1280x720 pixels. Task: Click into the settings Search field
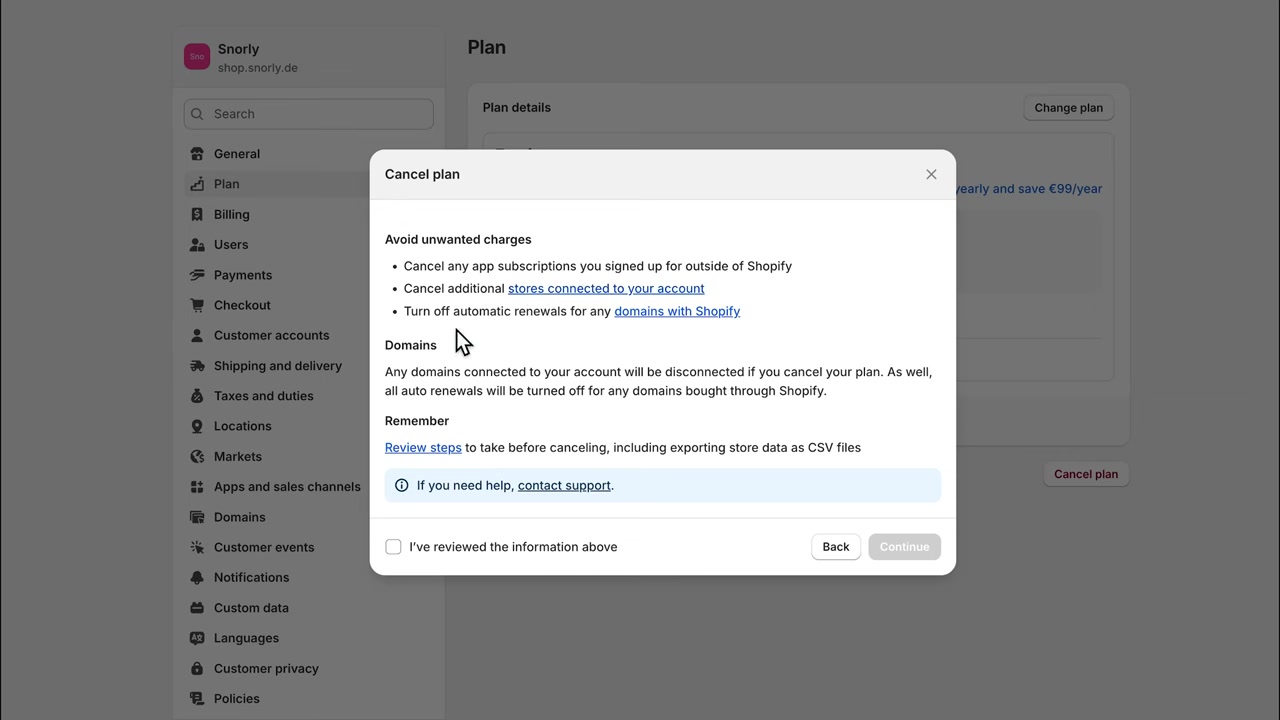[309, 114]
